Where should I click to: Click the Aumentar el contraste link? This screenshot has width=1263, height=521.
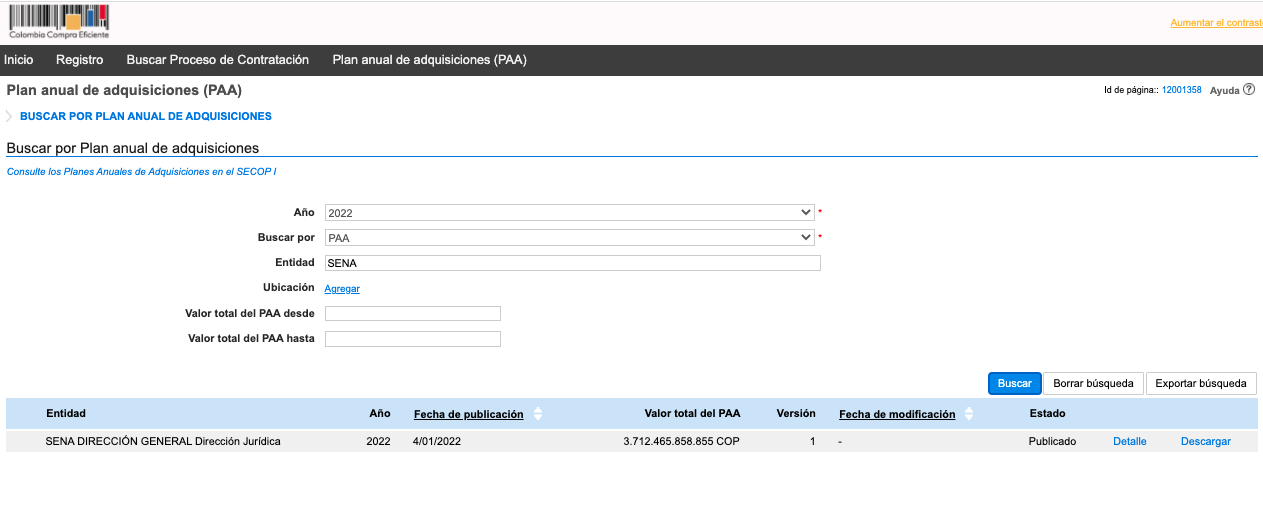tap(1216, 22)
